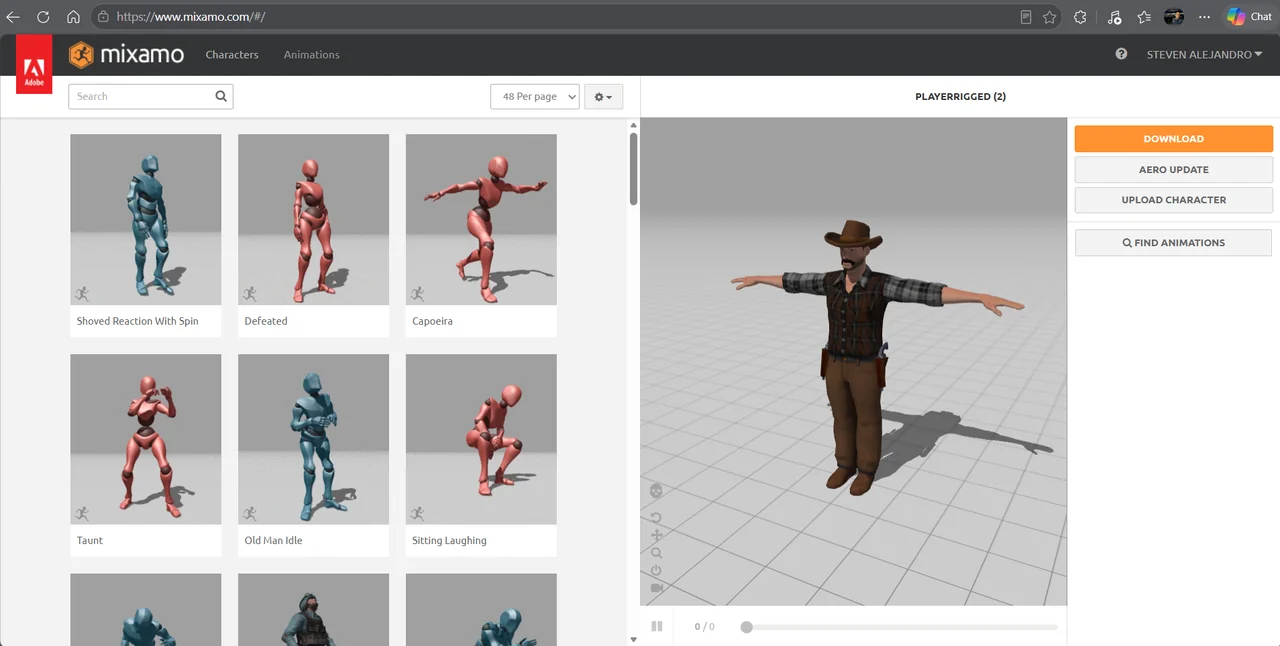Expand the STEVEN ALEJANDRO account menu
The height and width of the screenshot is (646, 1280).
1204,55
